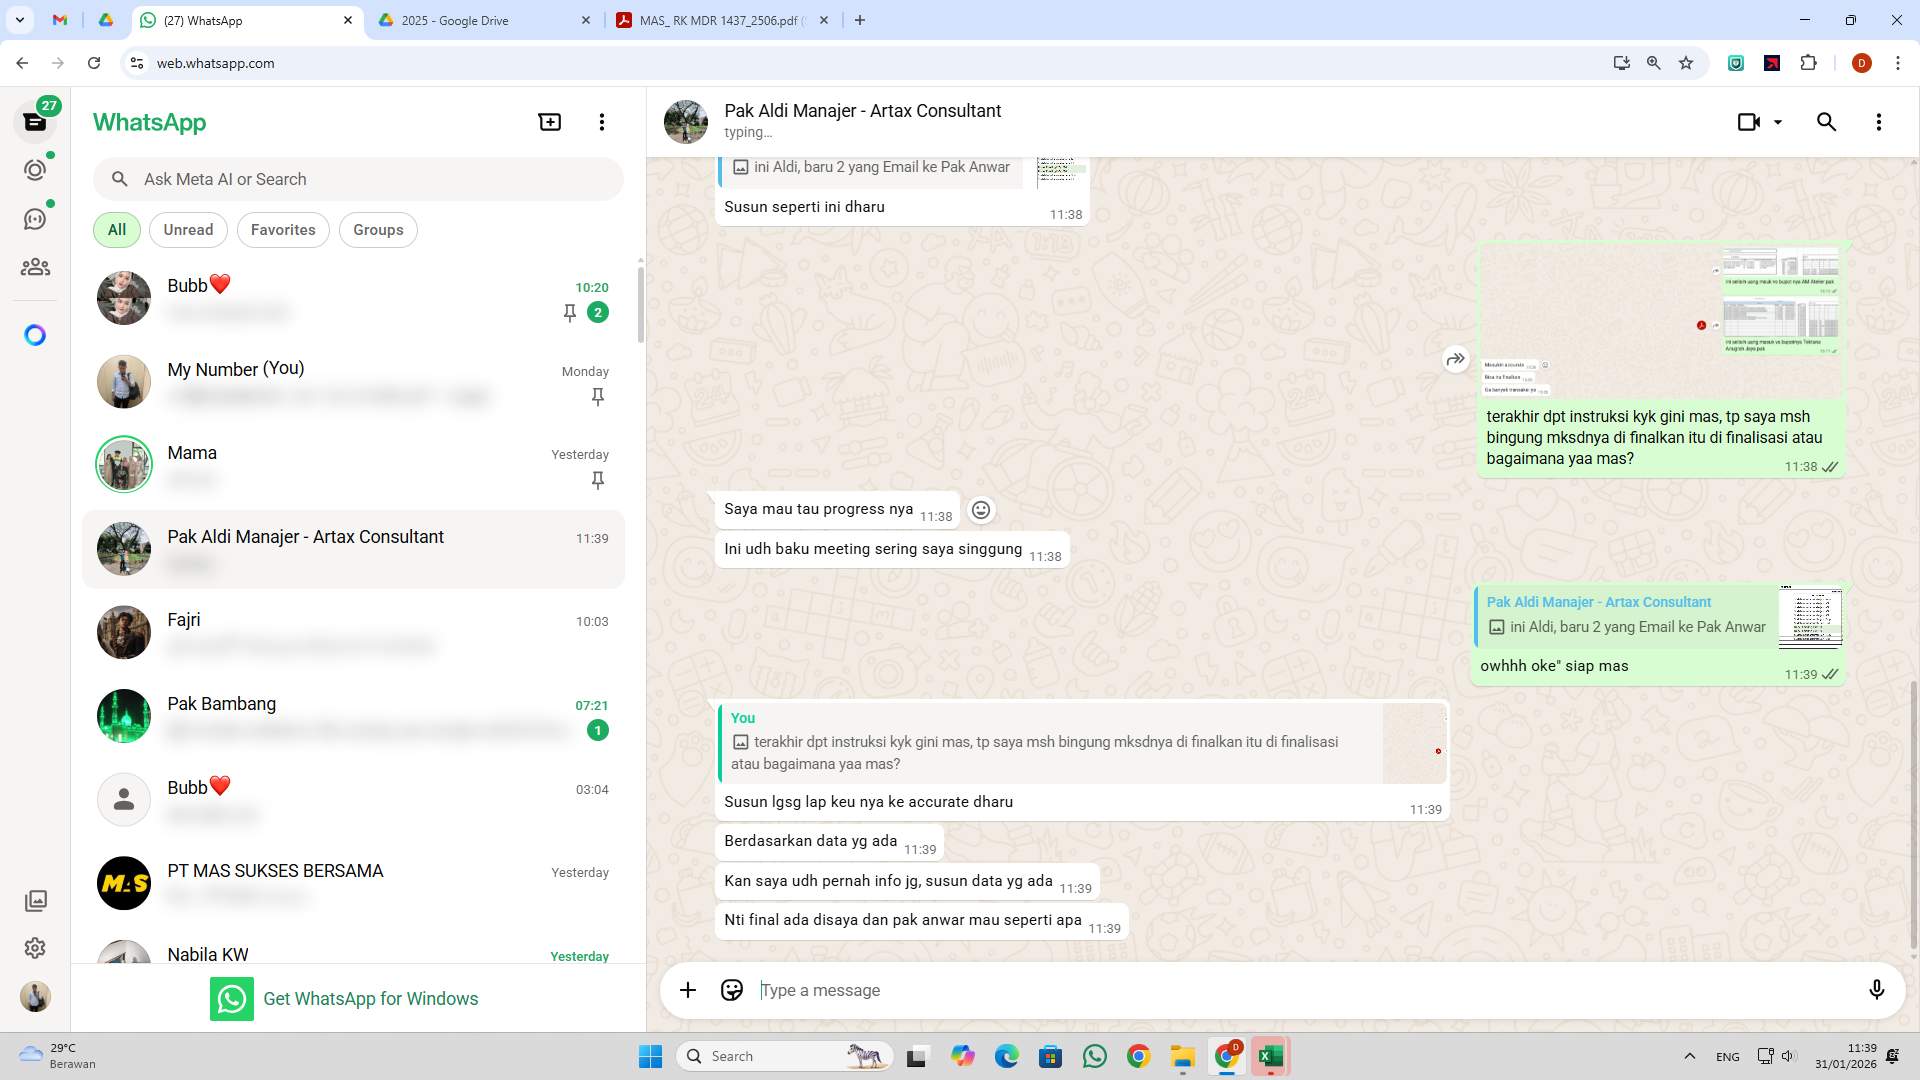Open the Communities section
Viewport: 1920px width, 1080px height.
(x=35, y=266)
